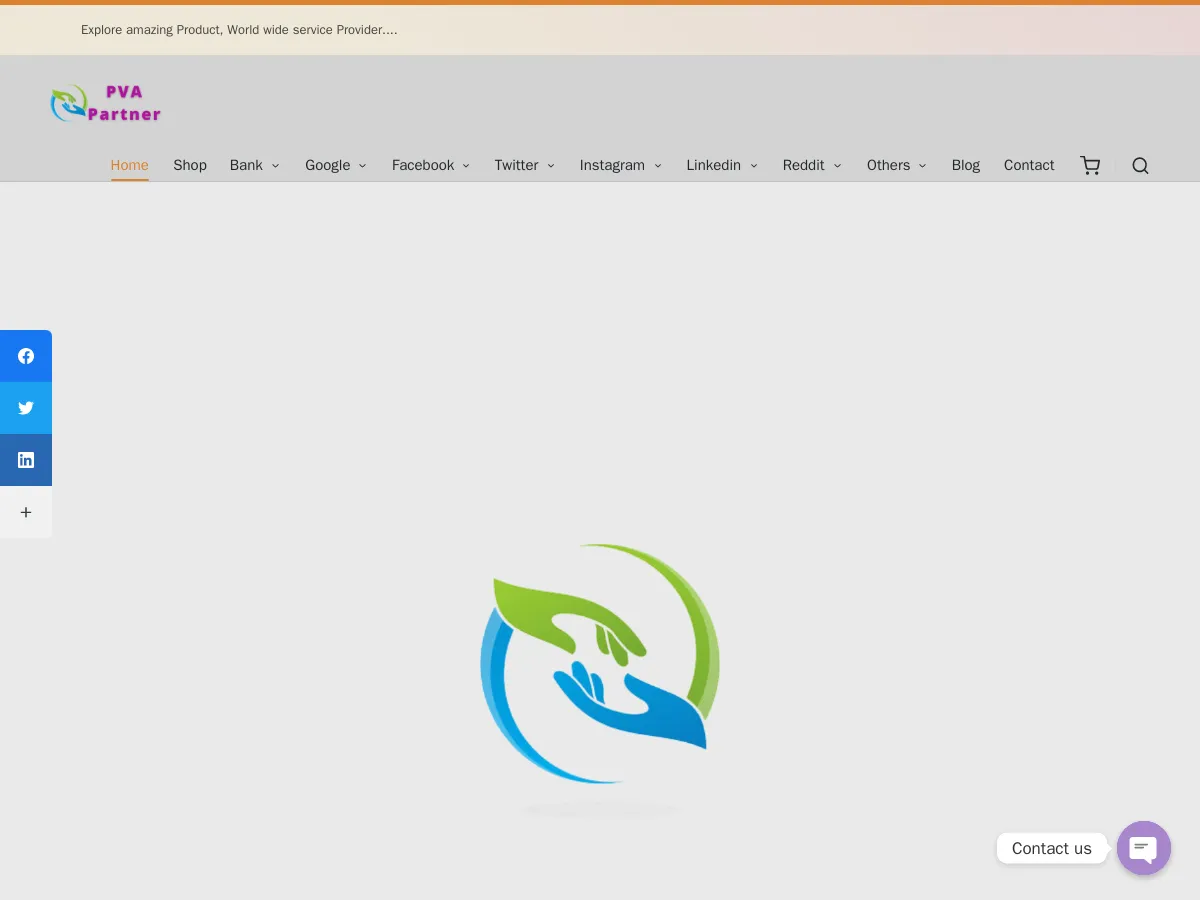1200x900 pixels.
Task: Click the LinkedIn share icon in sidebar
Action: (x=26, y=460)
